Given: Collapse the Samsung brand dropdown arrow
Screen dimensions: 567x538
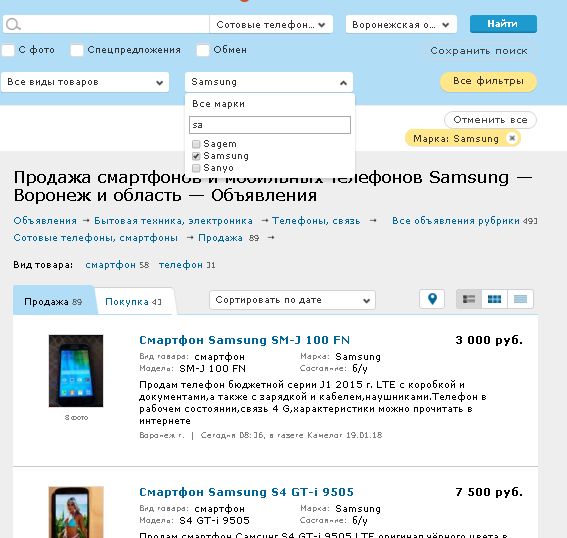Looking at the screenshot, I should pyautogui.click(x=343, y=83).
